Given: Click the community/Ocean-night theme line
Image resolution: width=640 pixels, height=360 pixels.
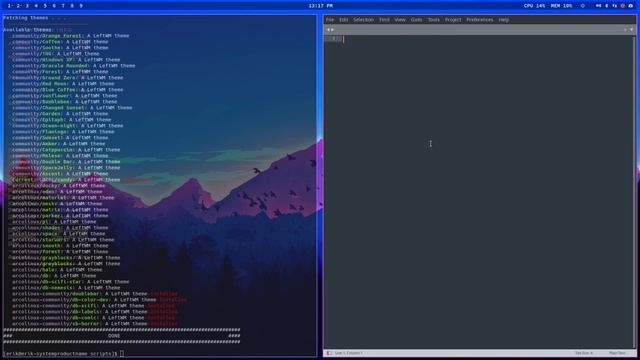Looking at the screenshot, I should (x=67, y=126).
